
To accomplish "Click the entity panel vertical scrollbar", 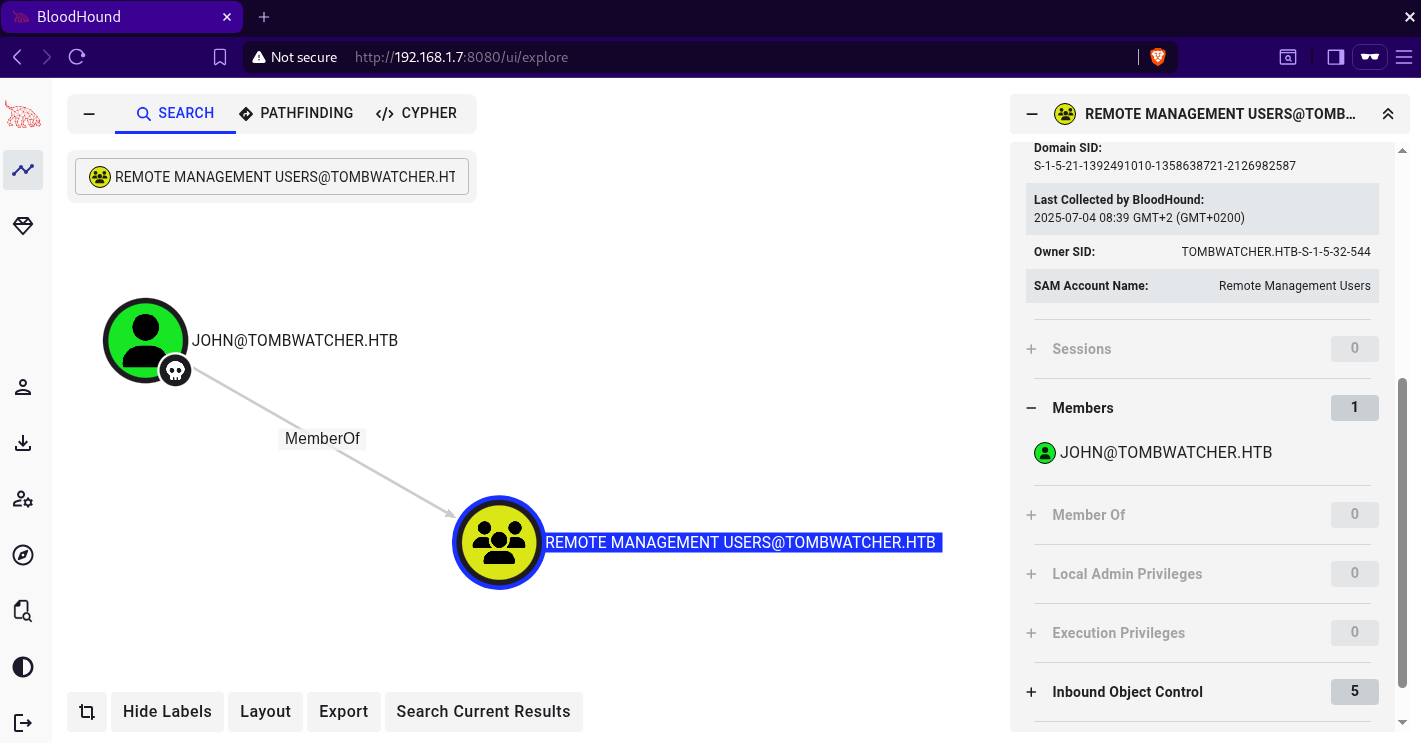I will [1402, 530].
